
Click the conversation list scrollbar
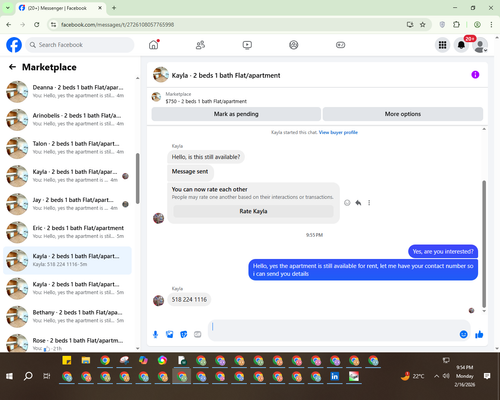137,178
